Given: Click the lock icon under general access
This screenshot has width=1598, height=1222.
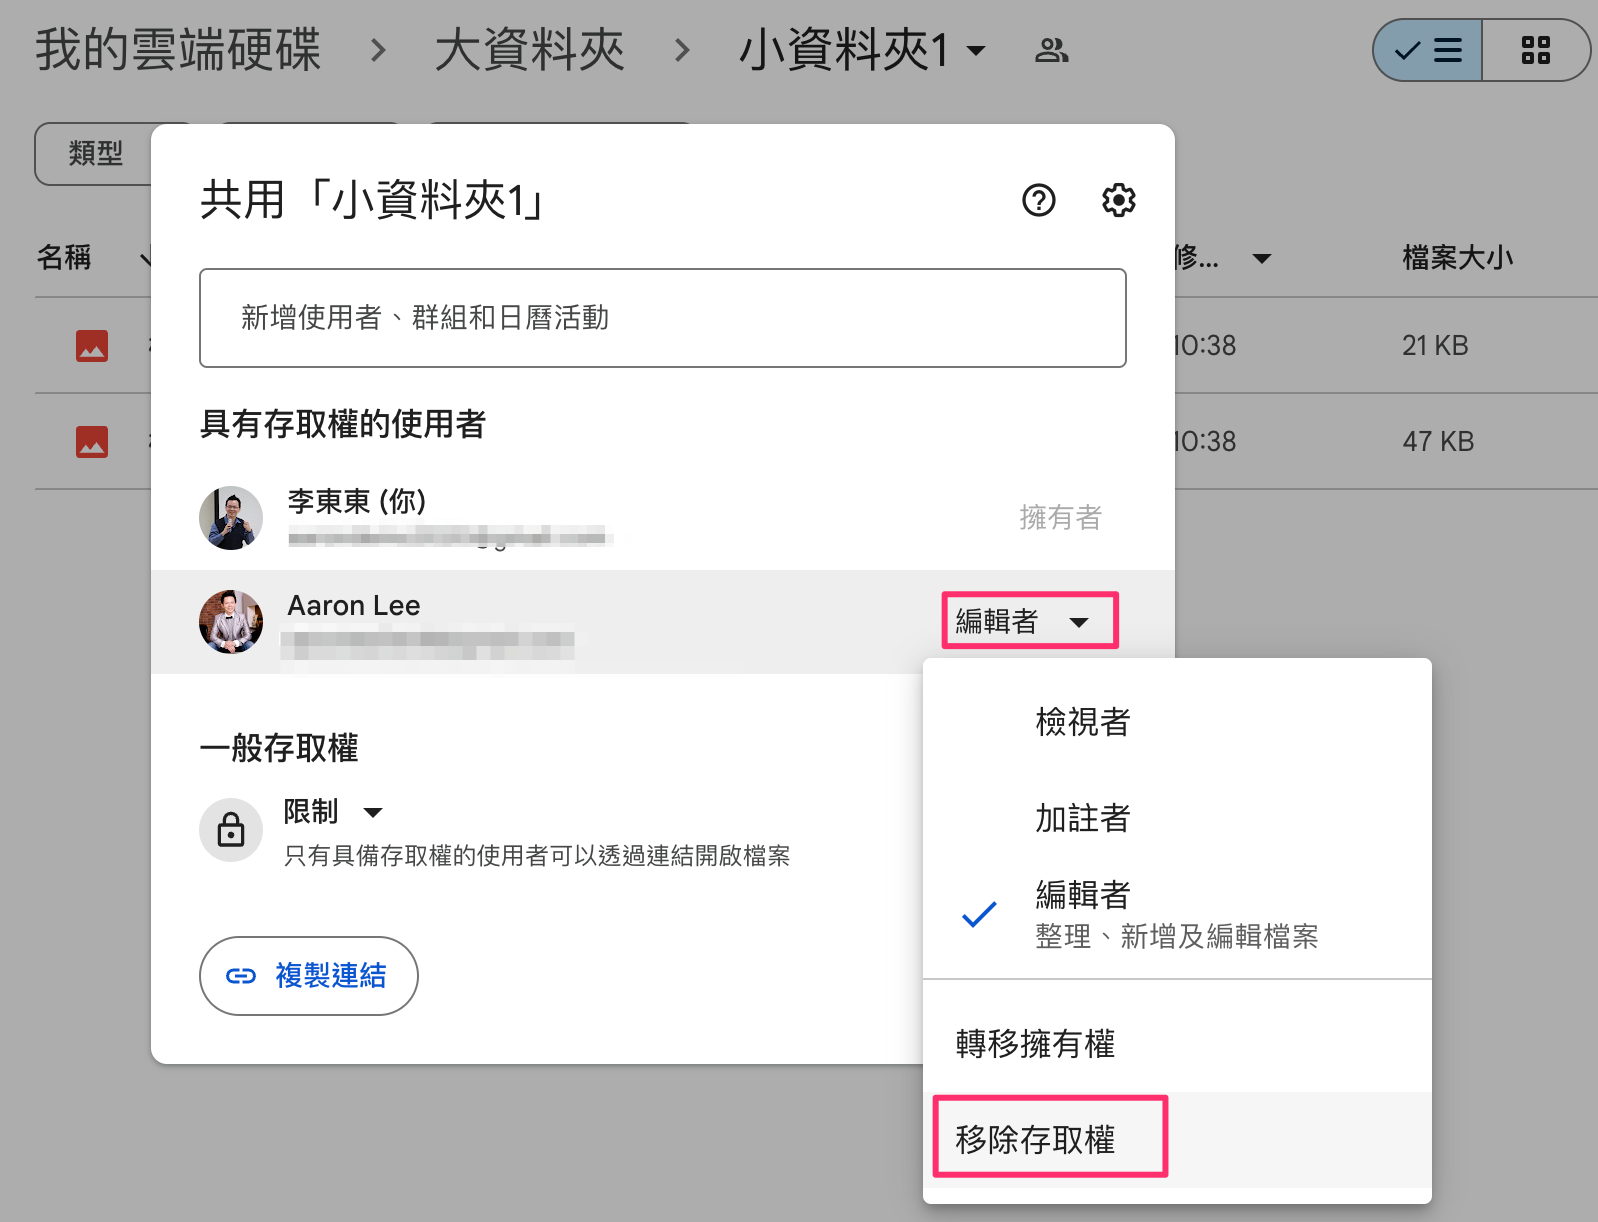Looking at the screenshot, I should click(x=231, y=830).
